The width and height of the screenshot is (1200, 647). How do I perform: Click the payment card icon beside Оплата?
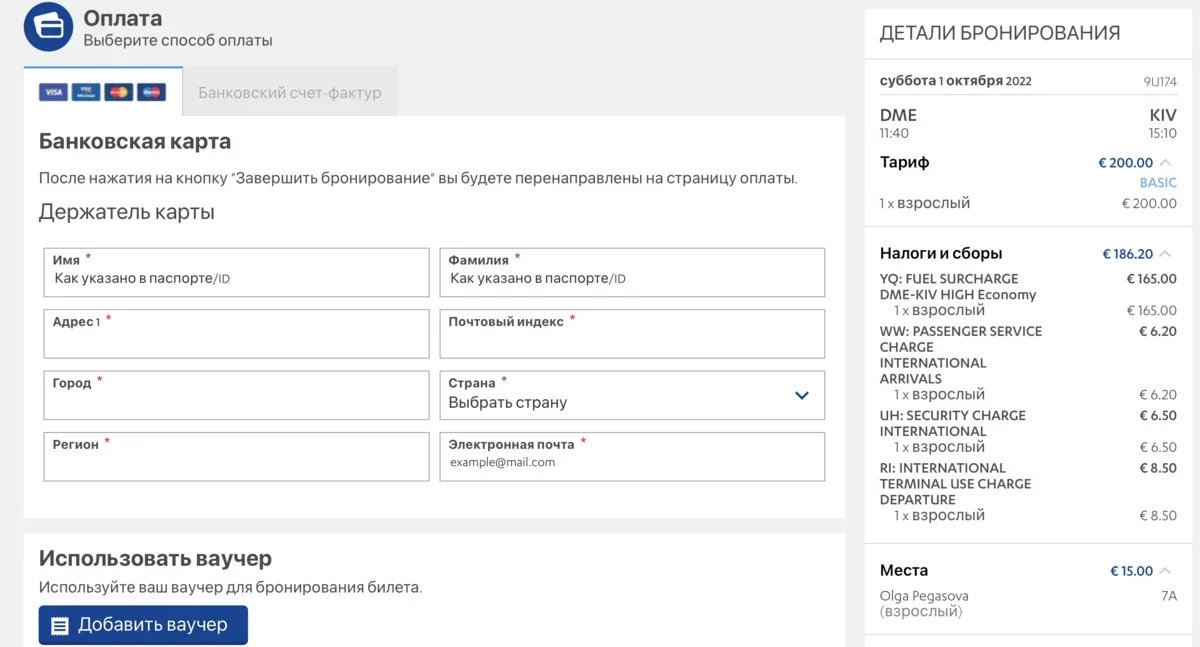click(x=48, y=26)
